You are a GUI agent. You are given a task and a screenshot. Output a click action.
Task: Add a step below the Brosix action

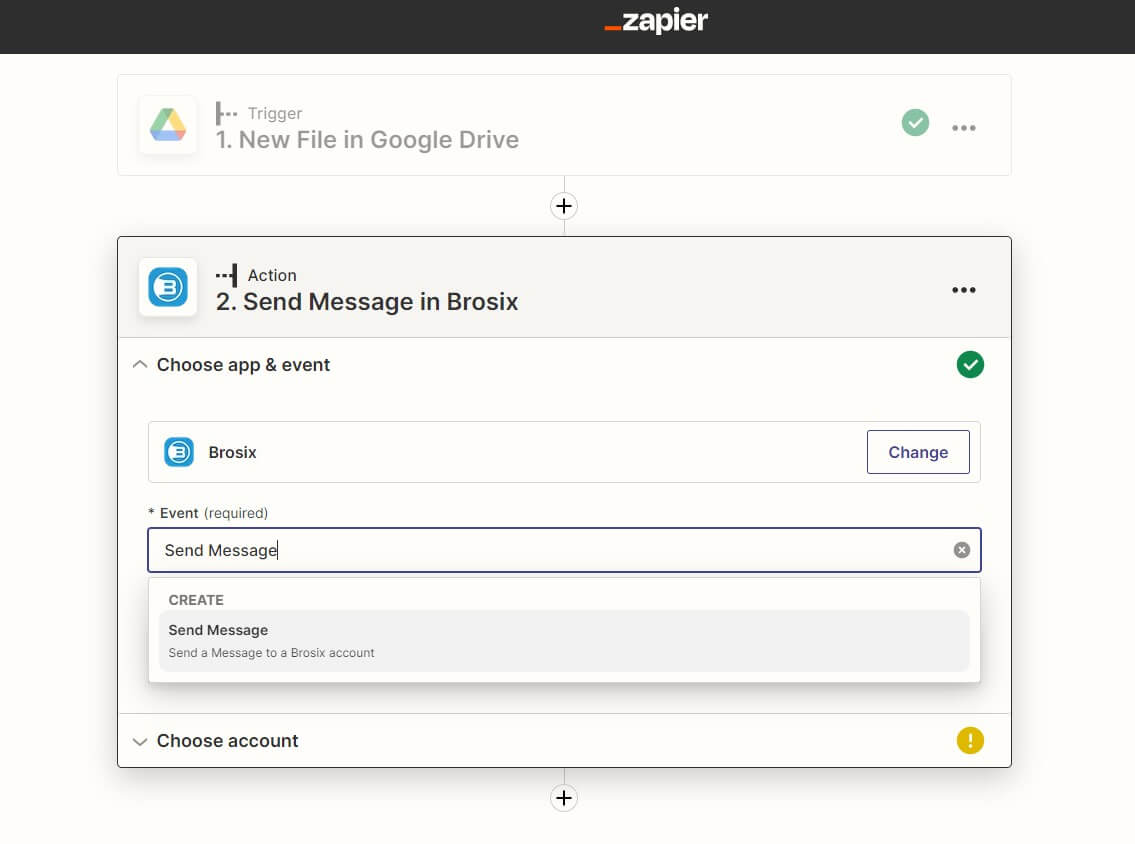tap(564, 798)
